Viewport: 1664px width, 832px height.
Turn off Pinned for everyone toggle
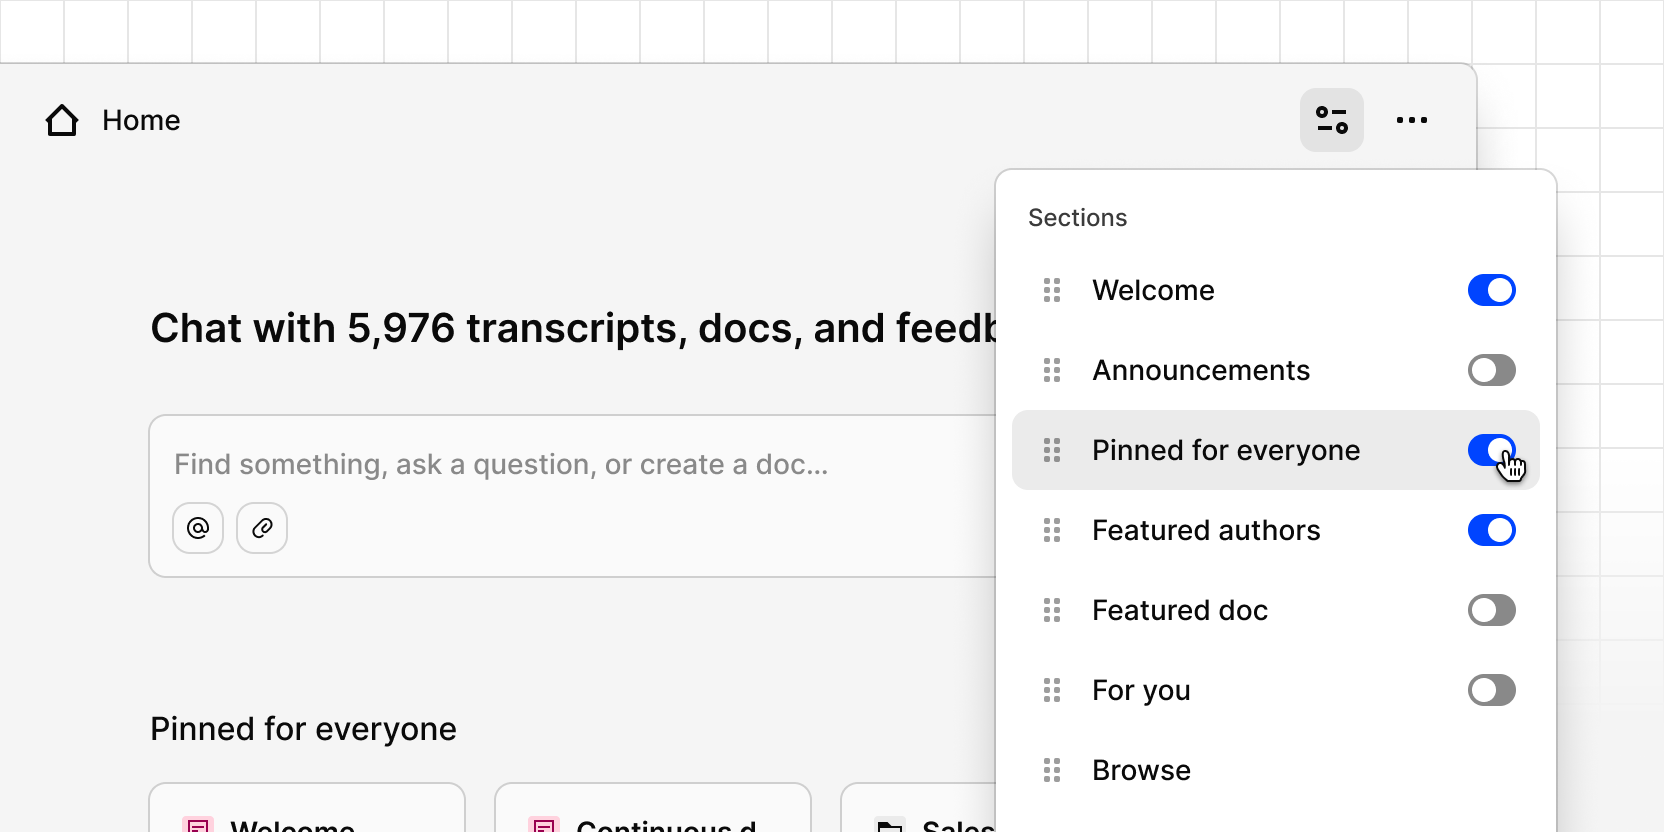1492,450
